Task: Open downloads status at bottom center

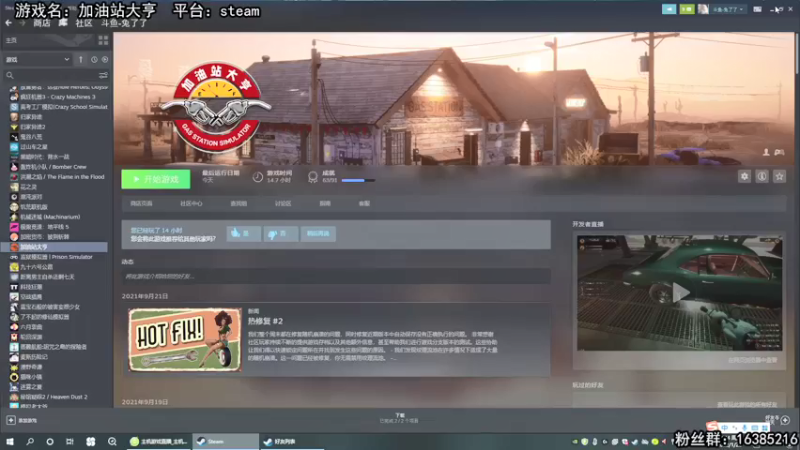Action: point(399,418)
